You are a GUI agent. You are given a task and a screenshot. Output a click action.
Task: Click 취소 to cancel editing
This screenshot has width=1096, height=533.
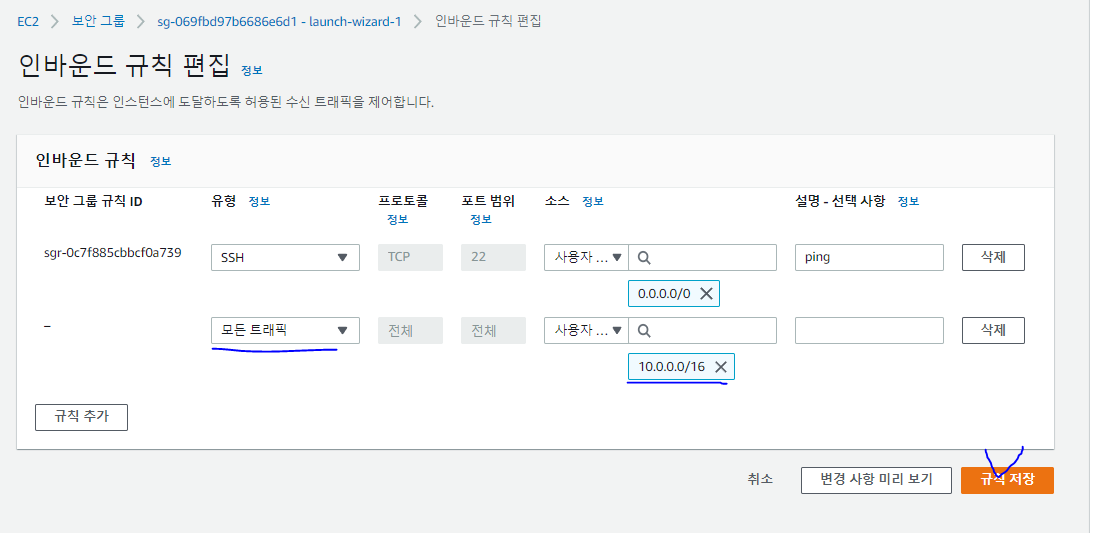(x=760, y=480)
